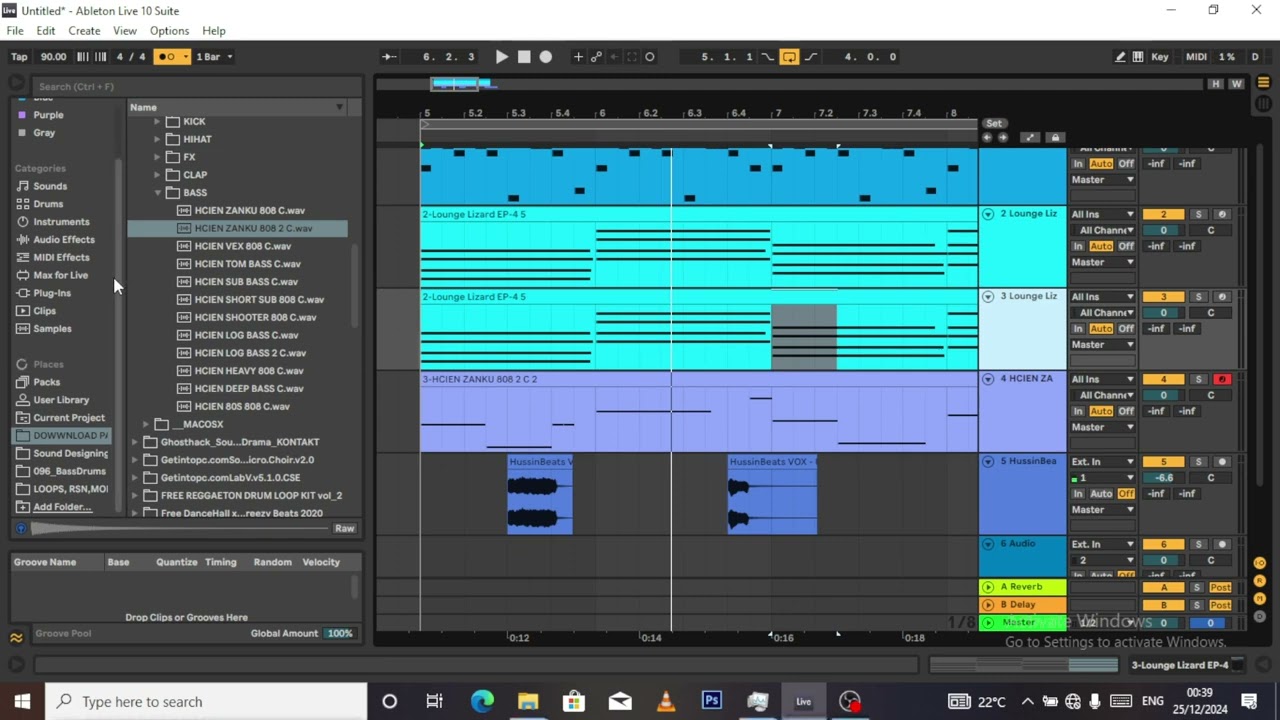Viewport: 1280px width, 720px height.
Task: Open the View menu
Action: click(125, 31)
